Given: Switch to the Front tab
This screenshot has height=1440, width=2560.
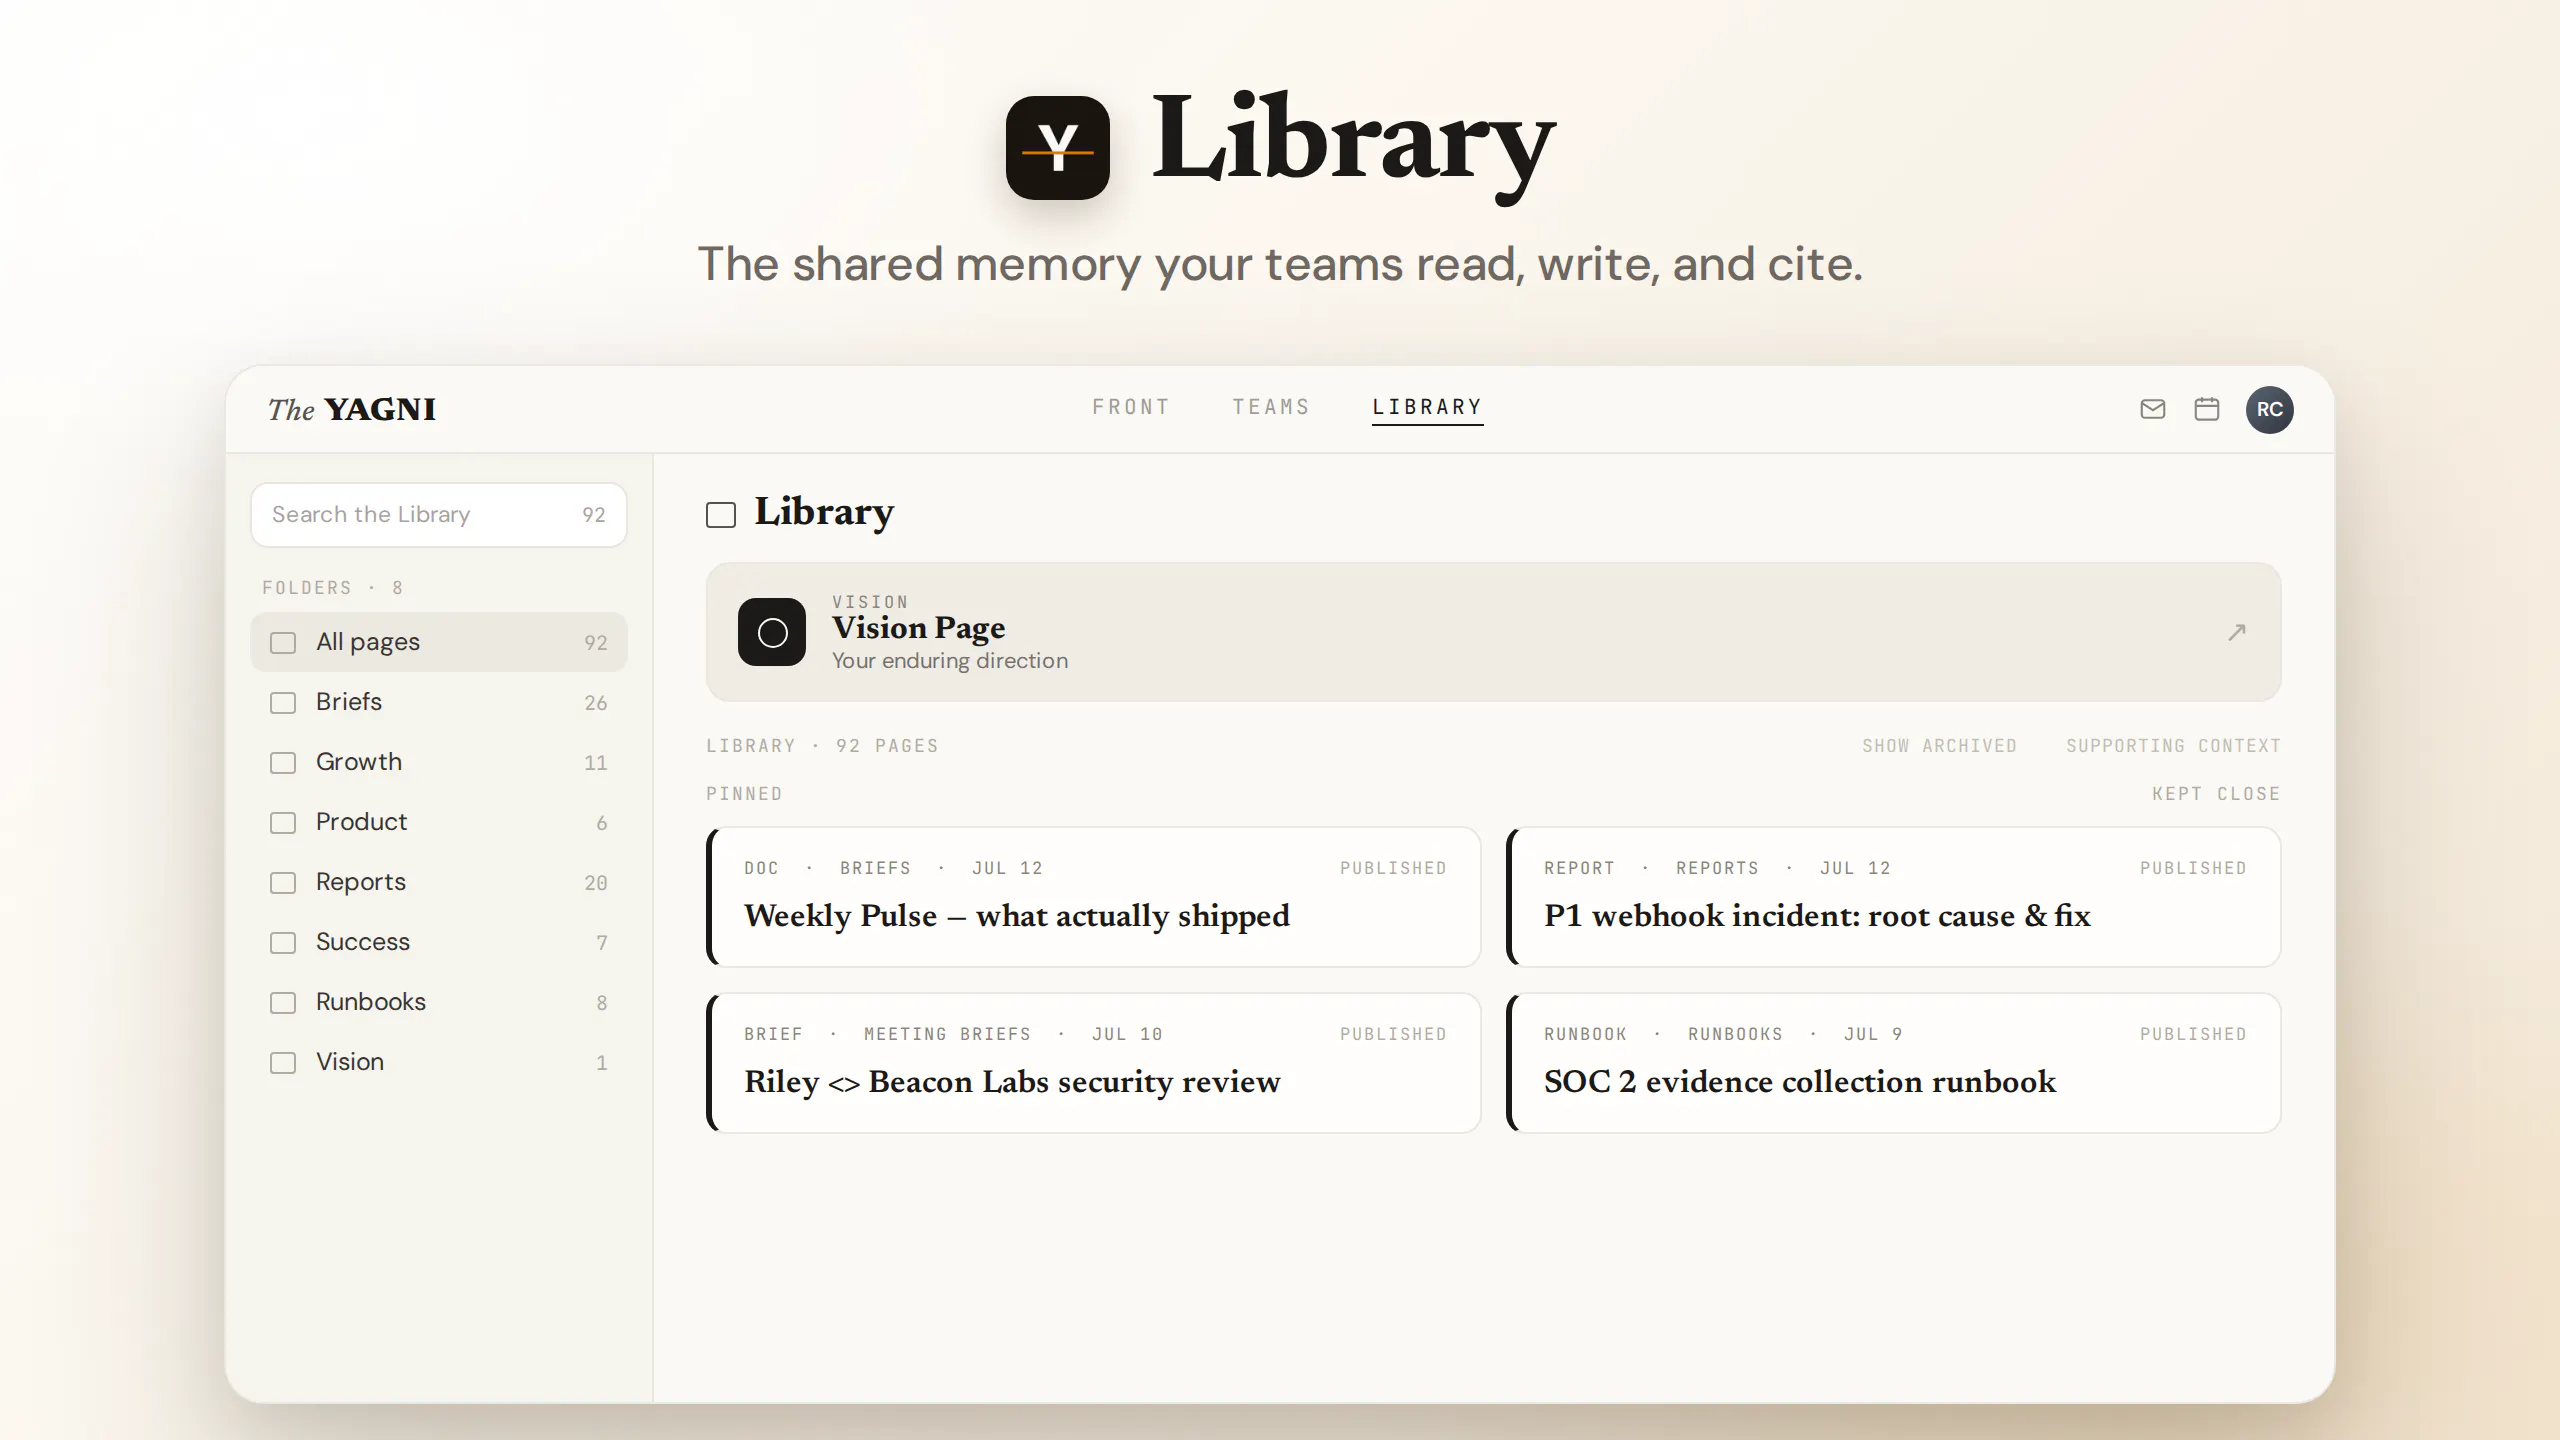Looking at the screenshot, I should pyautogui.click(x=1131, y=407).
